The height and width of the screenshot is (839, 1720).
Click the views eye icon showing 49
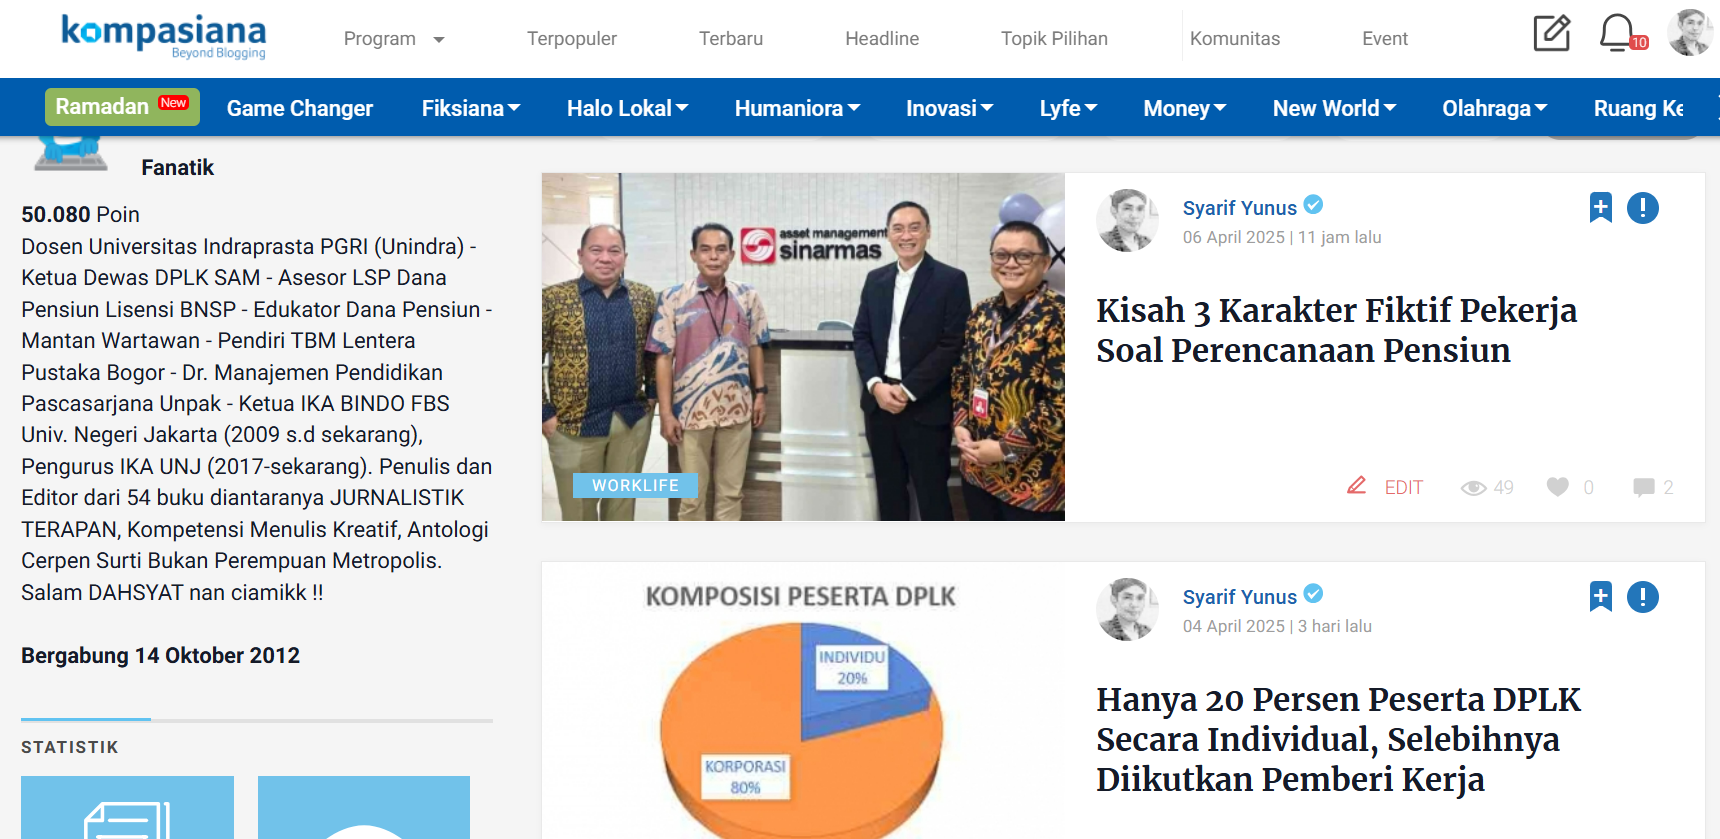[x=1473, y=488]
